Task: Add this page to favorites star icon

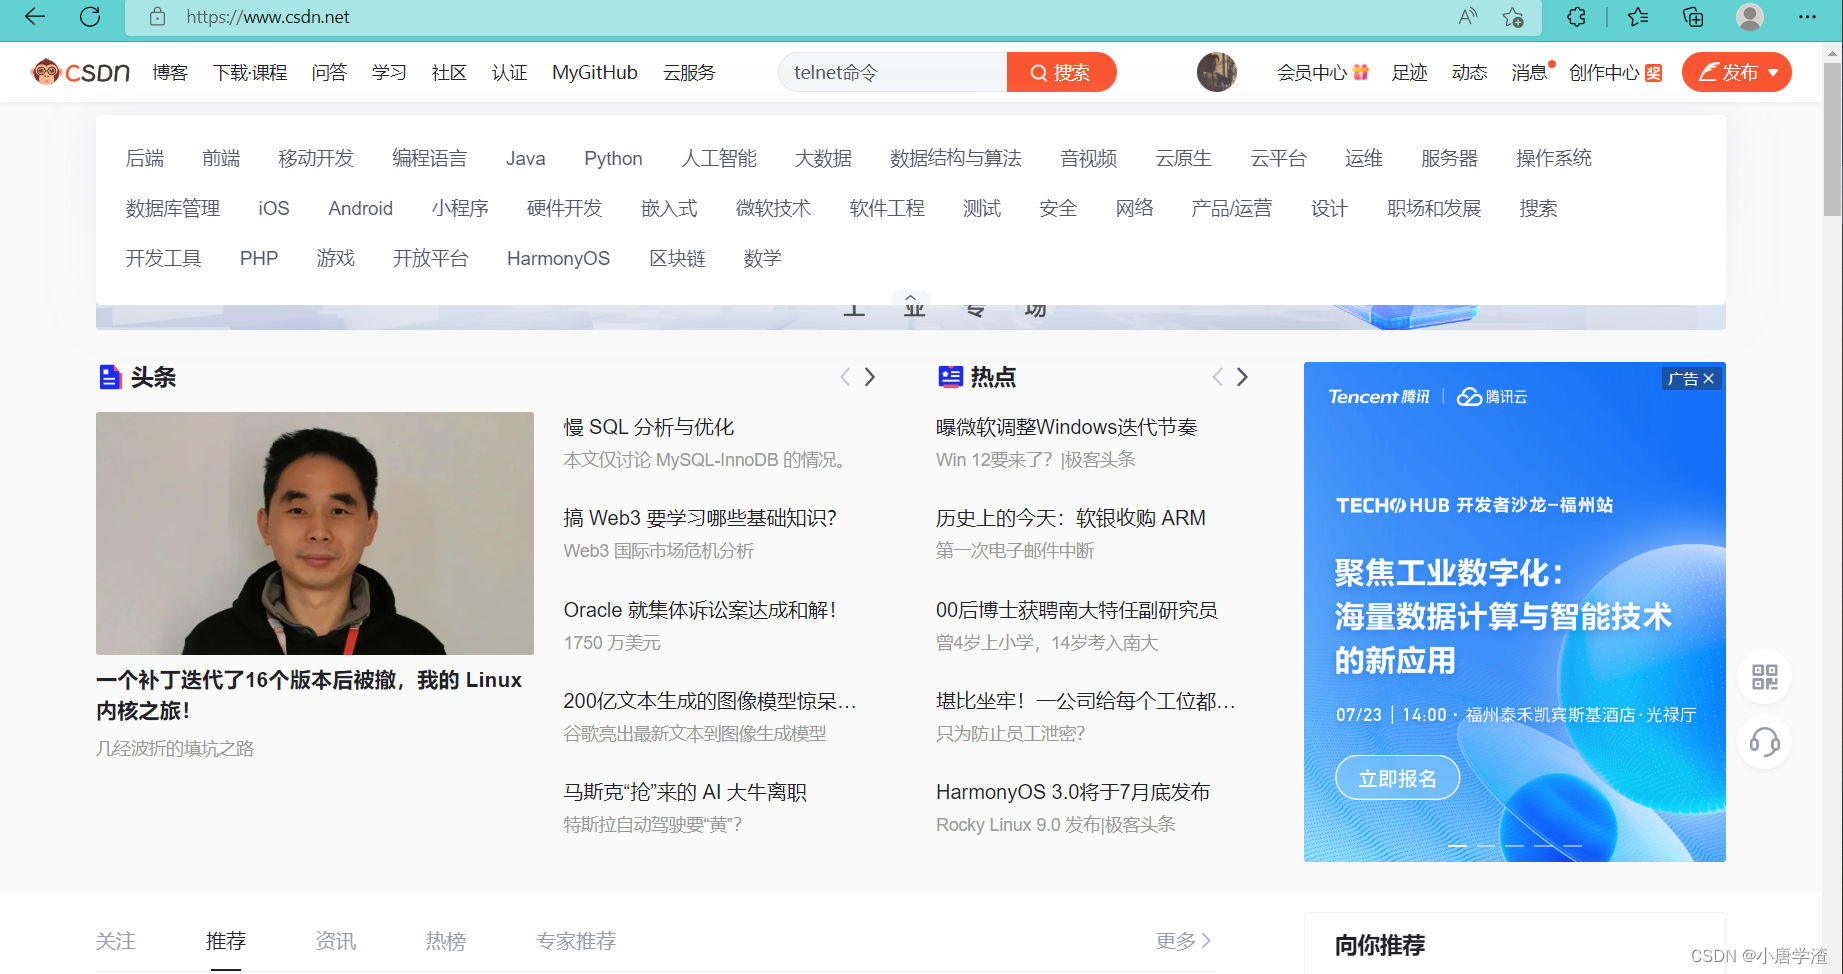Action: 1513,17
